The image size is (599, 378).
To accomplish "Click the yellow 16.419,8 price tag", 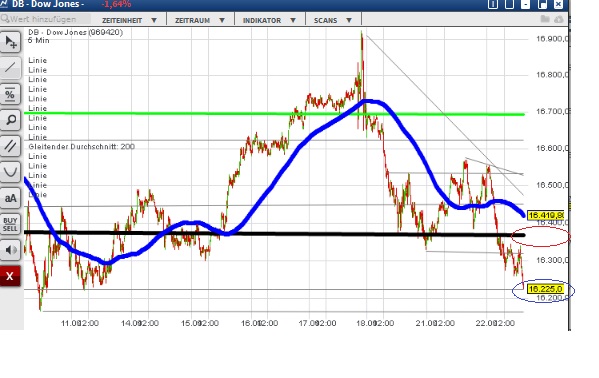I will click(546, 215).
